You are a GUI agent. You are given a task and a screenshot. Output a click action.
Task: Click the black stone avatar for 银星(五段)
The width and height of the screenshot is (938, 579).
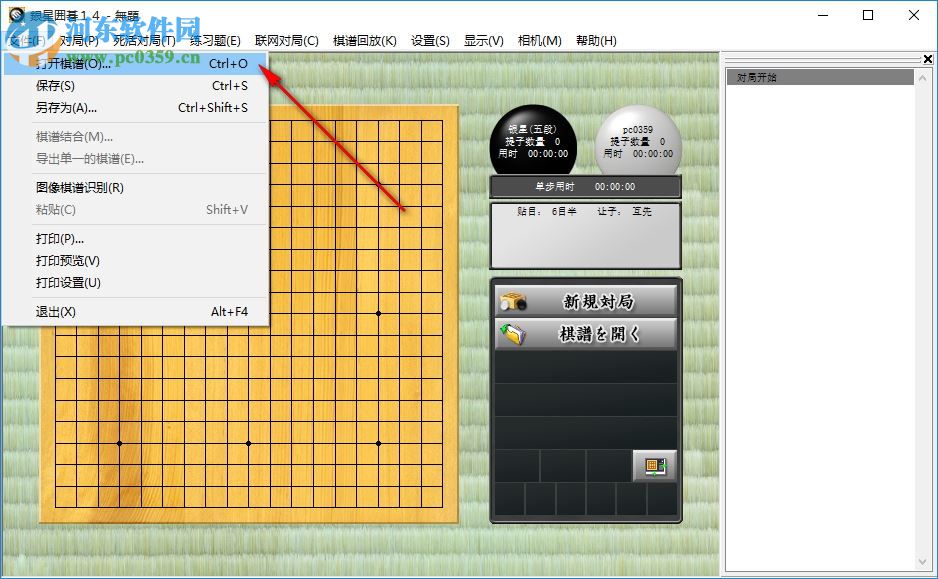coord(533,140)
